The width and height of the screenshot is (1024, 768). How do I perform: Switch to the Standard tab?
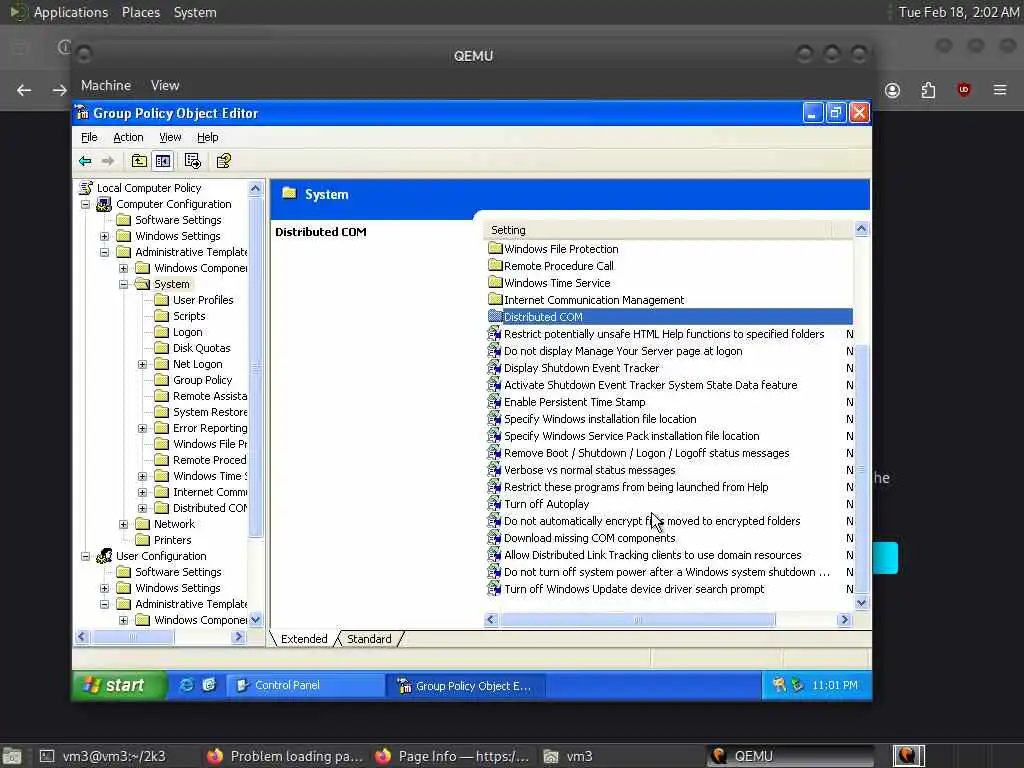[369, 639]
